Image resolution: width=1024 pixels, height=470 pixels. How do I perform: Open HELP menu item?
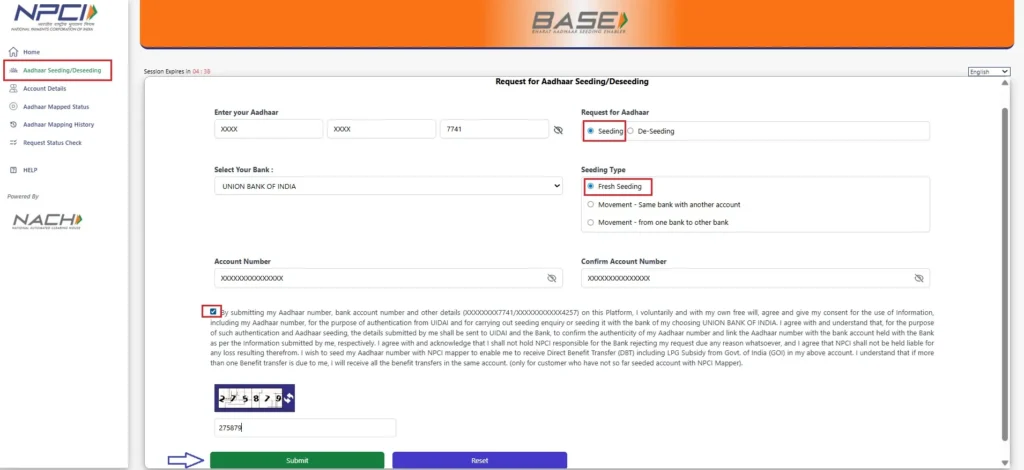30,170
